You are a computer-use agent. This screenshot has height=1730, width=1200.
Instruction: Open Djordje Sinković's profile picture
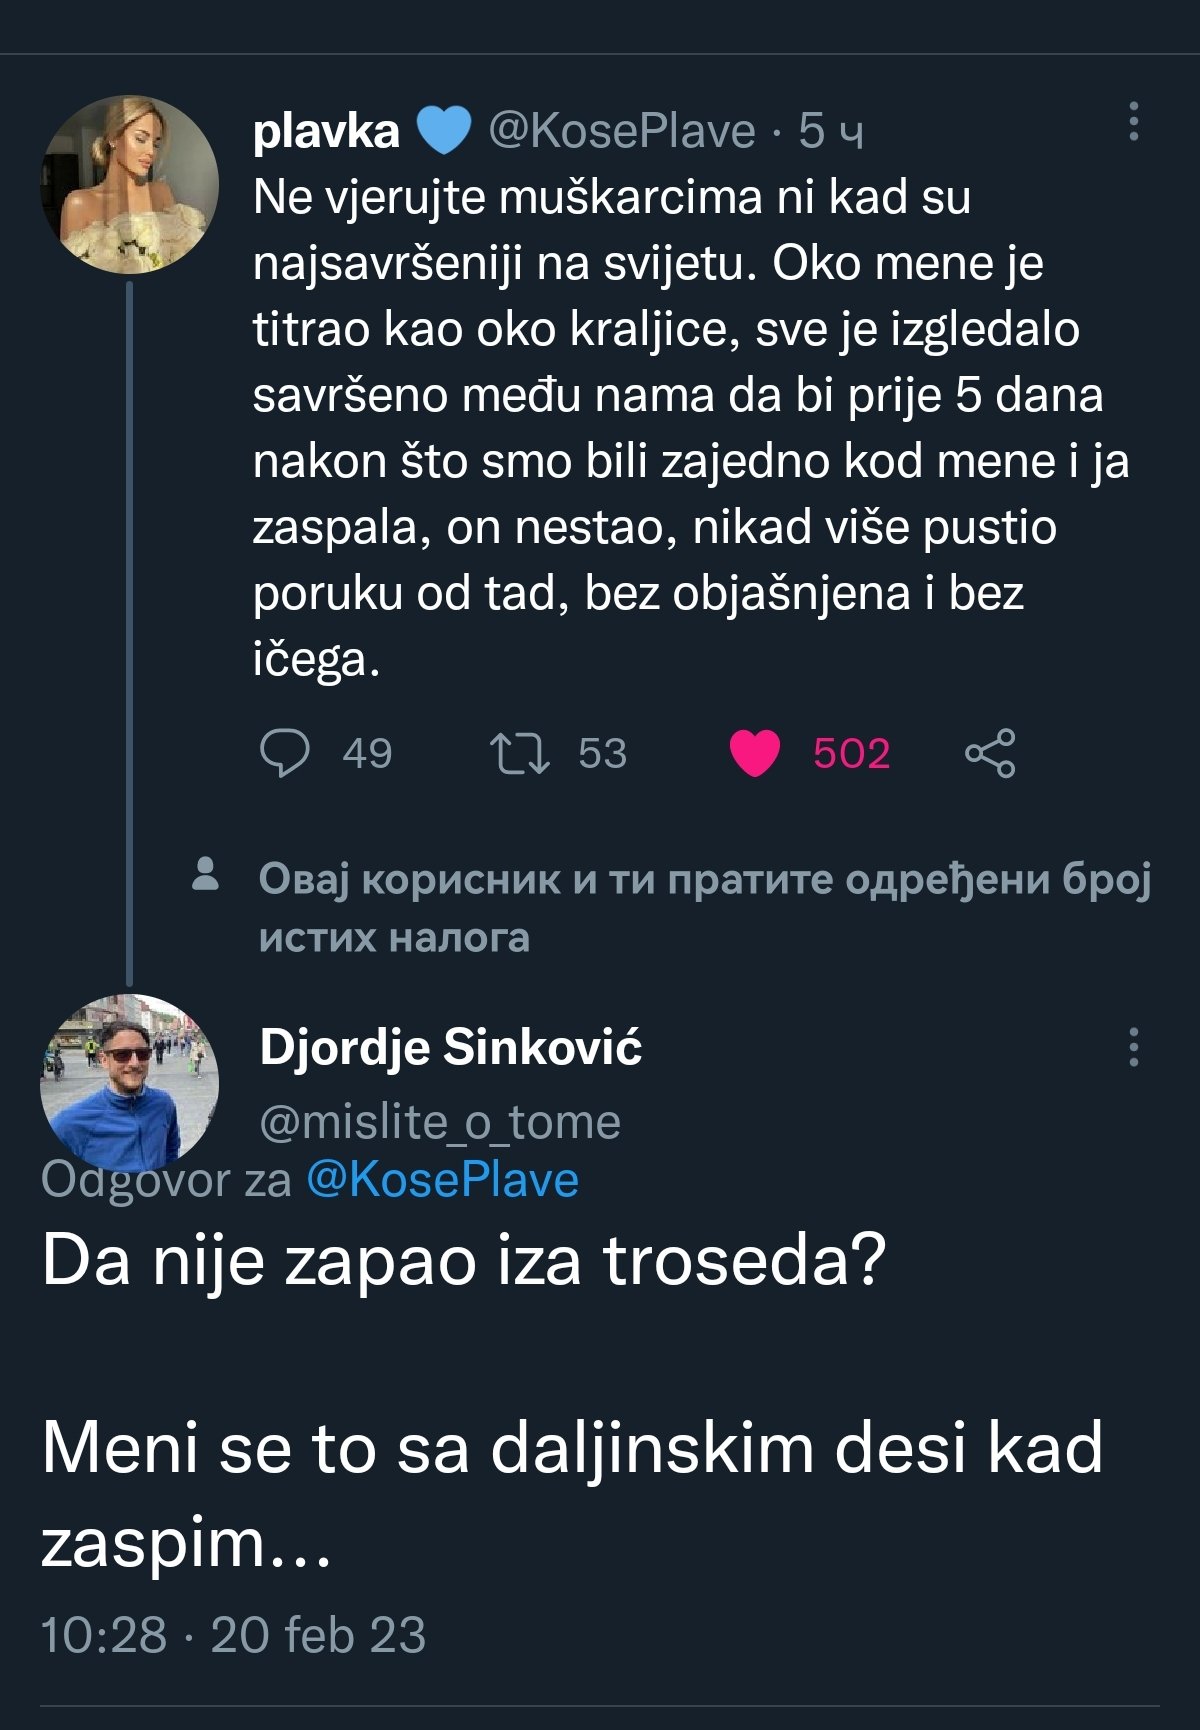[x=130, y=1082]
